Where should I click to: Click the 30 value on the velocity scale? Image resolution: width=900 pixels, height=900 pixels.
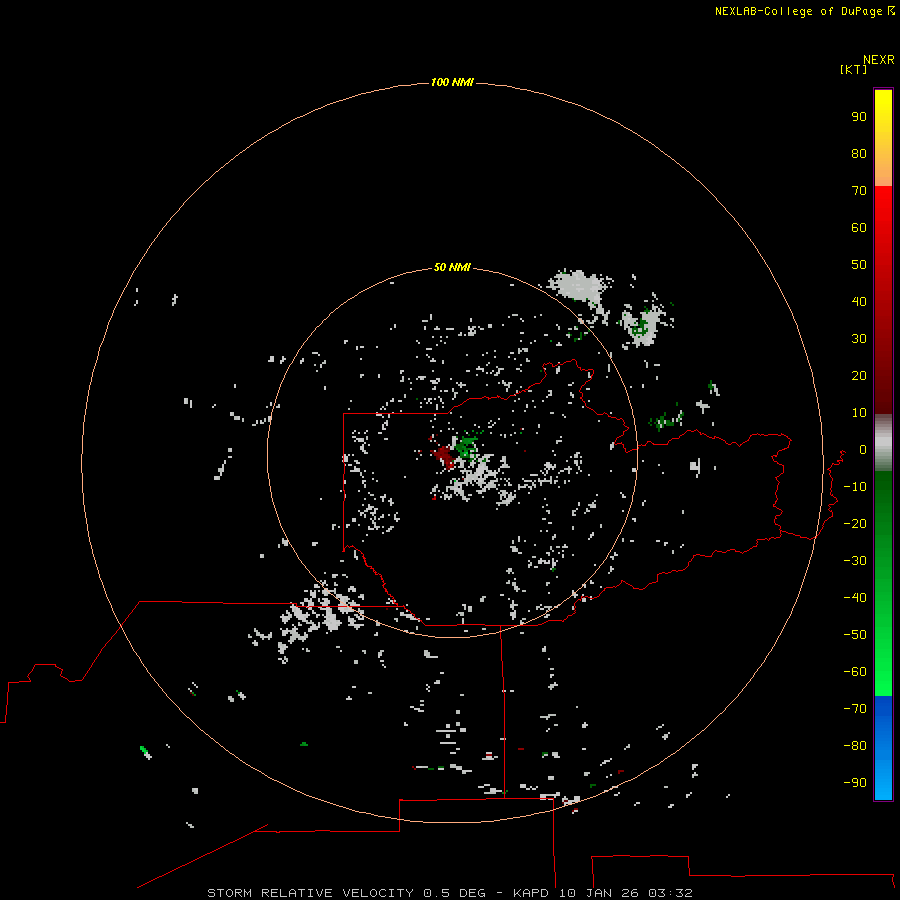(x=859, y=339)
